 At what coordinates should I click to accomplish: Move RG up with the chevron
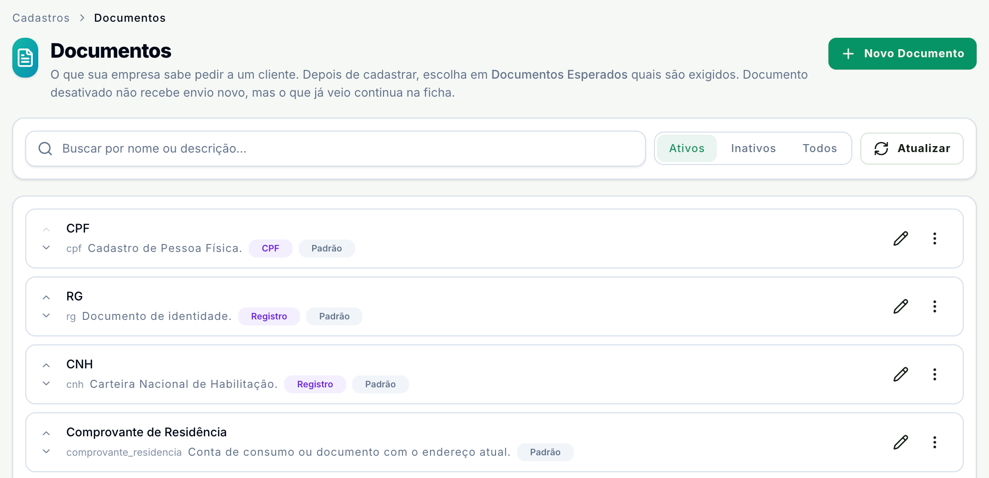pyautogui.click(x=46, y=298)
